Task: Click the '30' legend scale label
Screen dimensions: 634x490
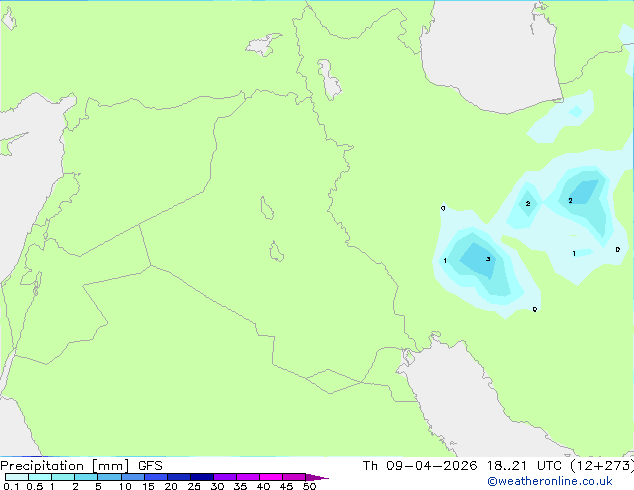Action: (217, 486)
